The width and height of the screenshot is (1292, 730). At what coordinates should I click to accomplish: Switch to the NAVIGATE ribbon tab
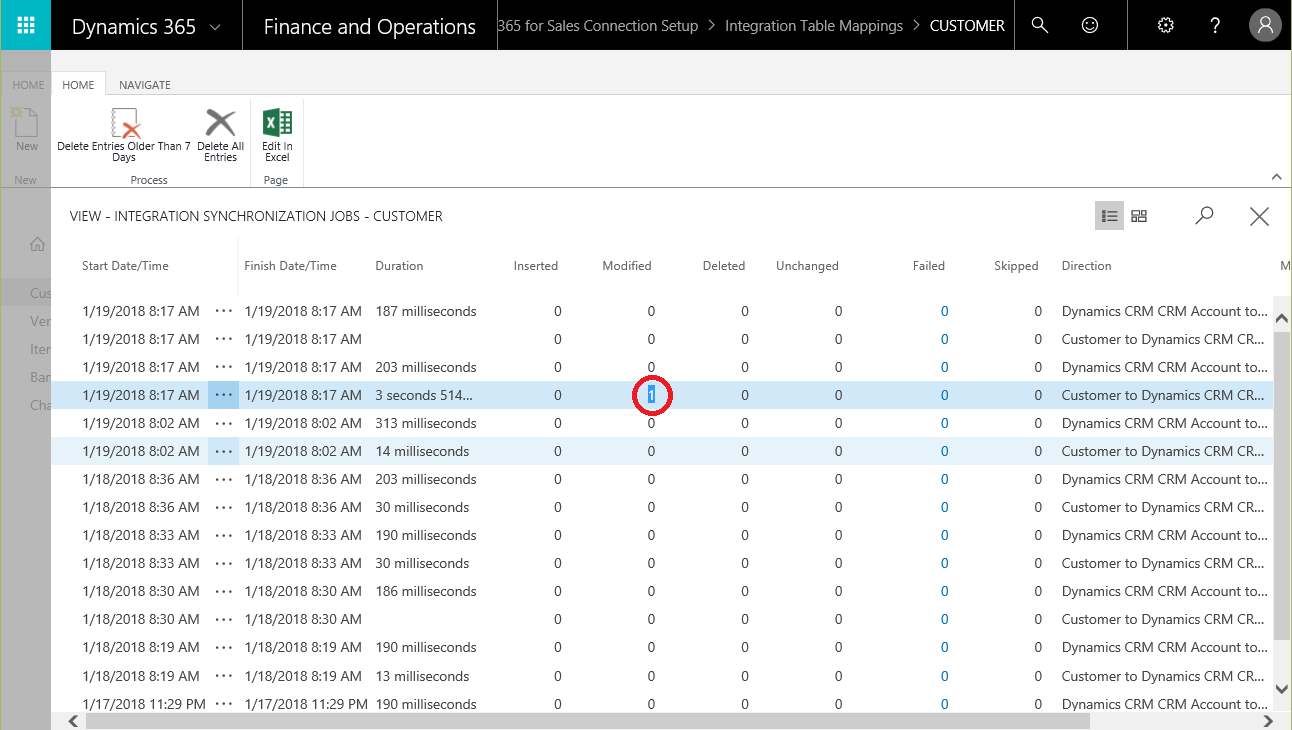point(145,85)
